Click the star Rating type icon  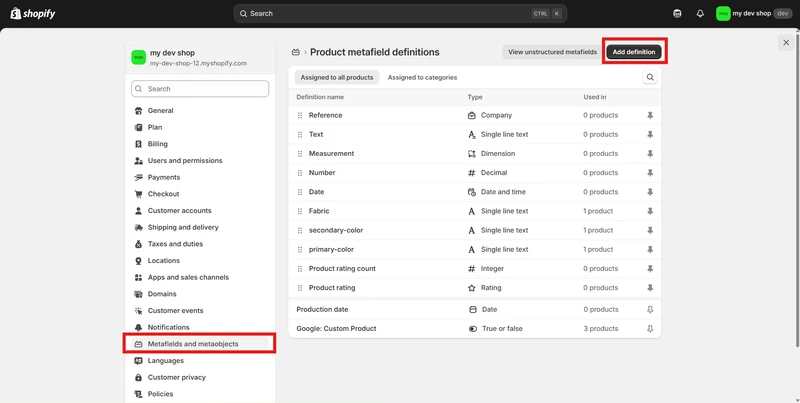click(x=472, y=288)
